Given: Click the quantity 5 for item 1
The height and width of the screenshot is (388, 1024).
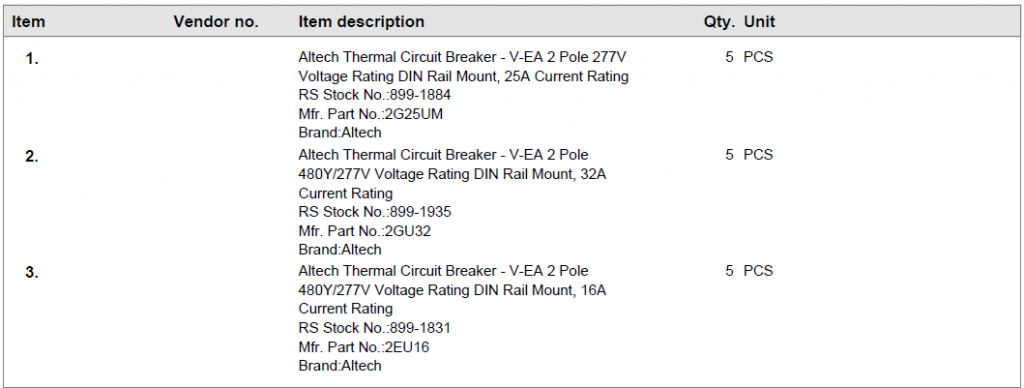Looking at the screenshot, I should click(729, 57).
